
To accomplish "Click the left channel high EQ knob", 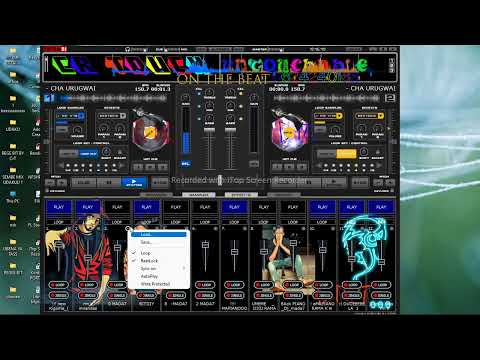I will [209, 92].
